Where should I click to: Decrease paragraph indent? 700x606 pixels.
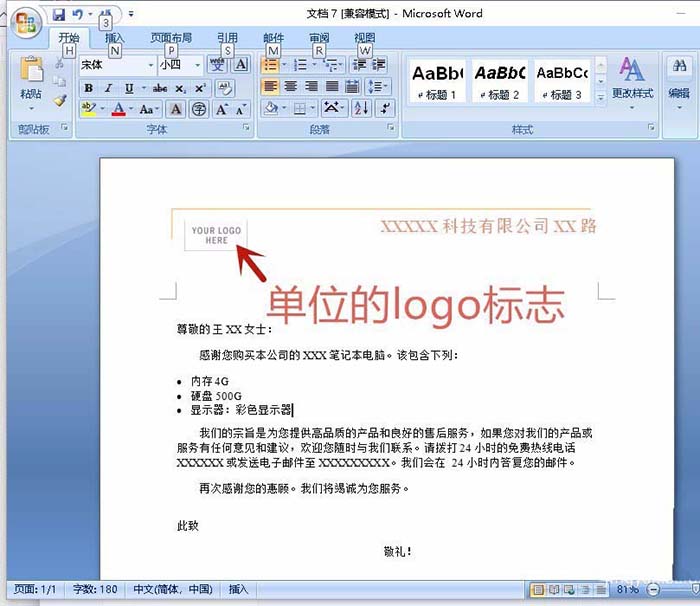(359, 65)
